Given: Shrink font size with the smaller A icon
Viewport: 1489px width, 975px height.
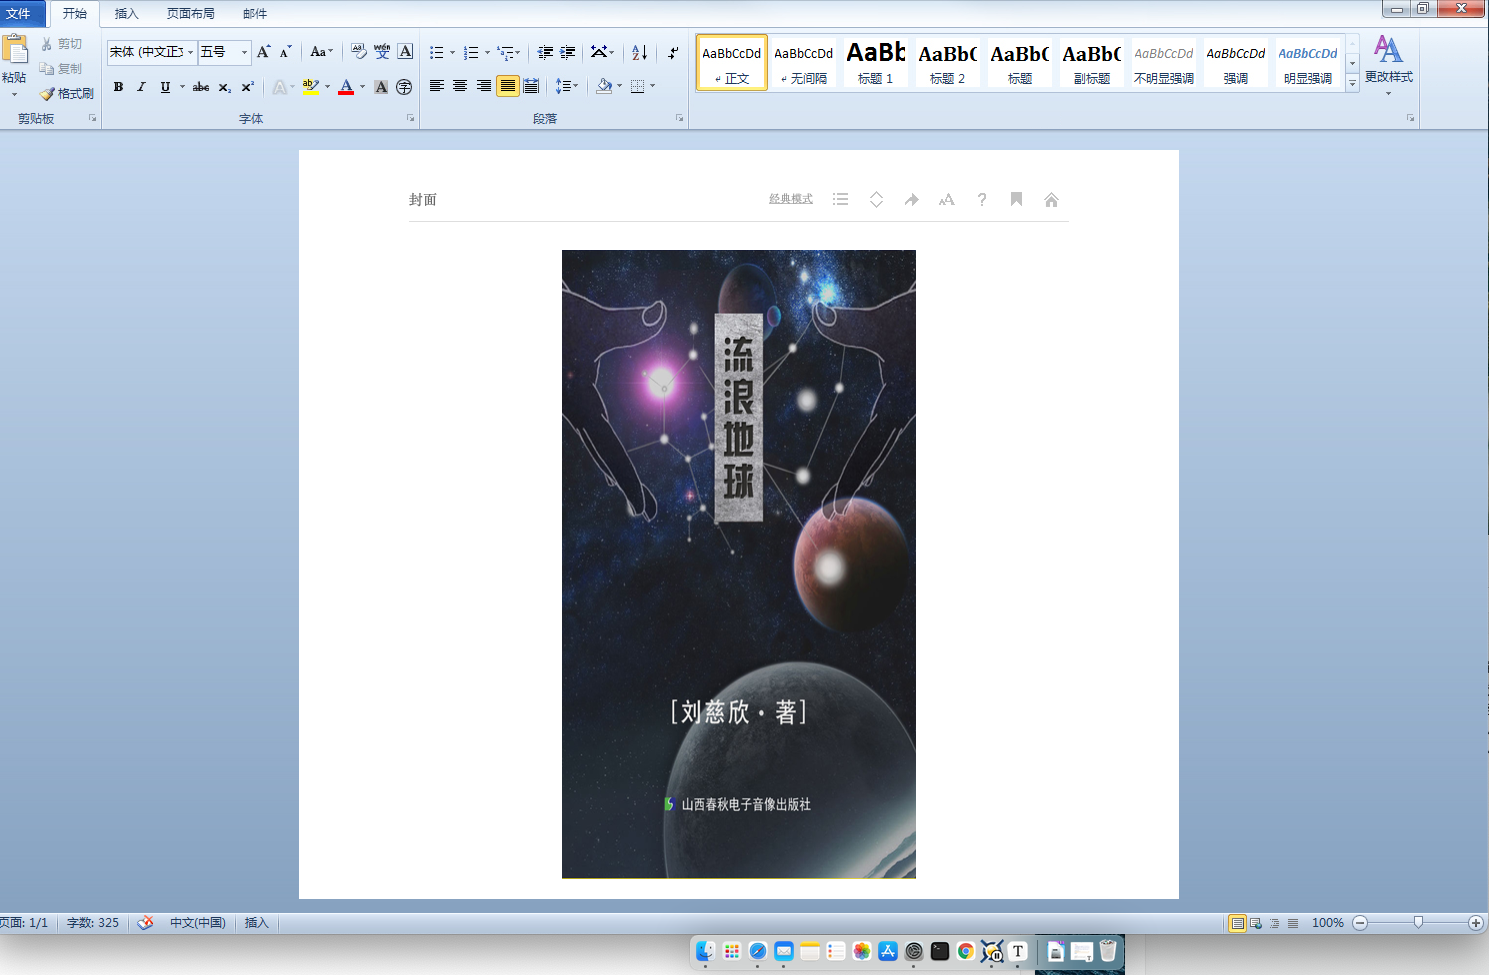Looking at the screenshot, I should pyautogui.click(x=286, y=52).
